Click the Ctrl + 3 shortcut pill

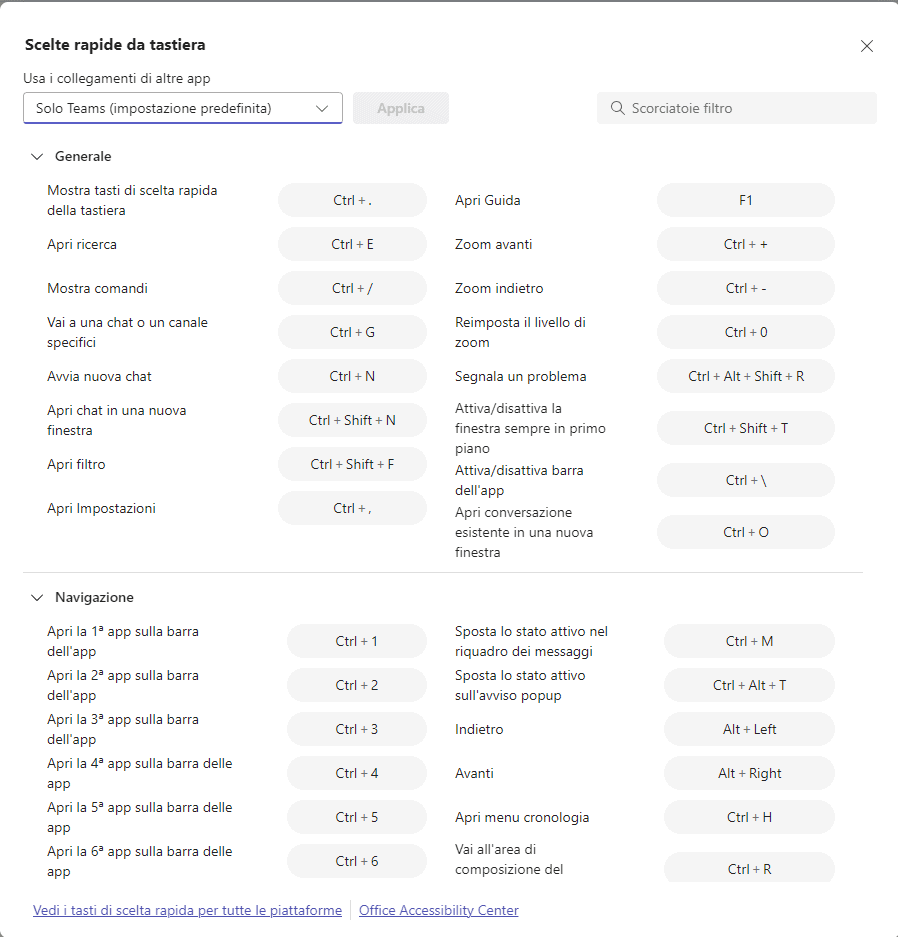(357, 730)
